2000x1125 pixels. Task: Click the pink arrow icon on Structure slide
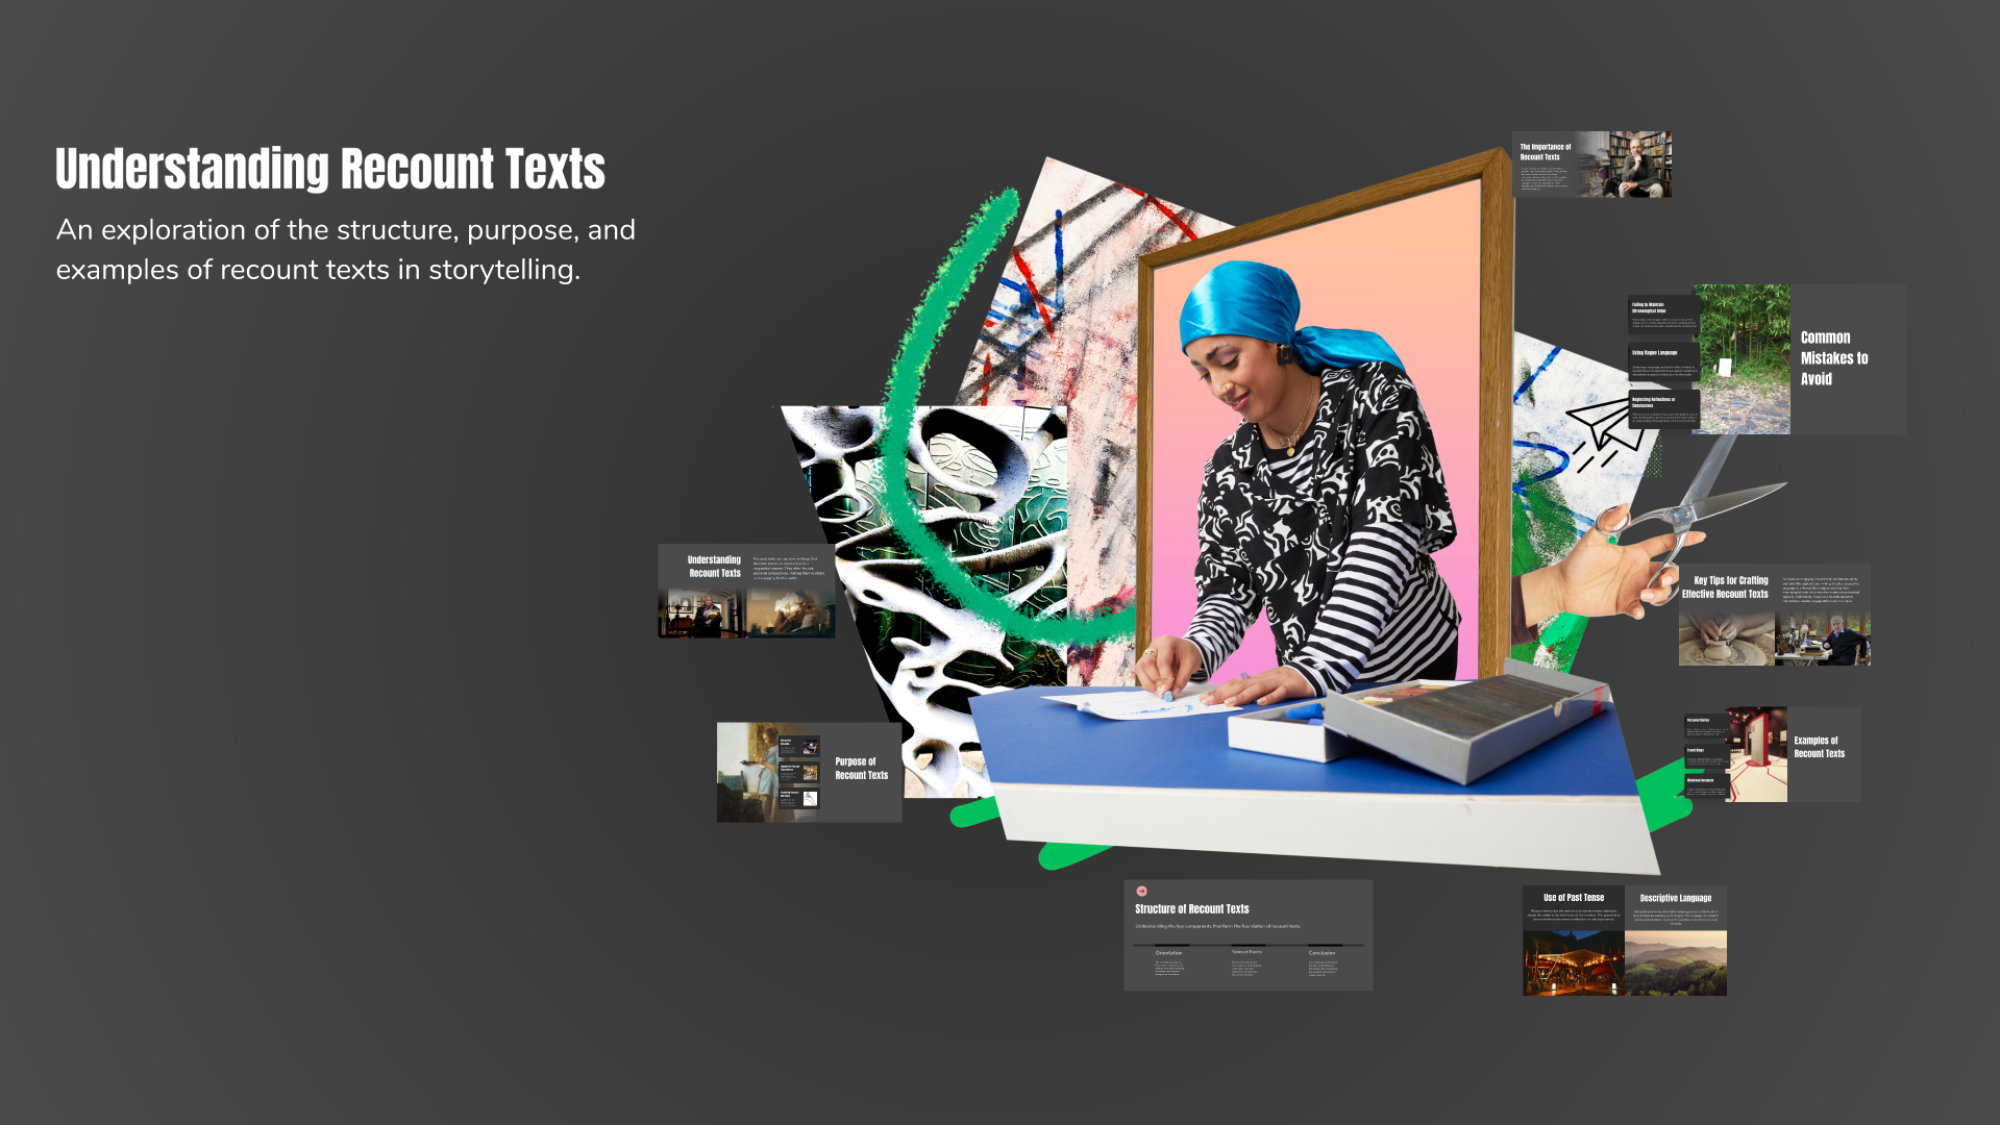[x=1141, y=890]
